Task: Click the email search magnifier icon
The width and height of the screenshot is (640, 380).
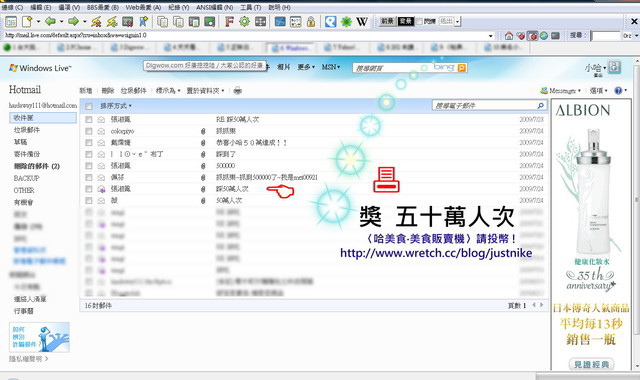Action: point(541,106)
